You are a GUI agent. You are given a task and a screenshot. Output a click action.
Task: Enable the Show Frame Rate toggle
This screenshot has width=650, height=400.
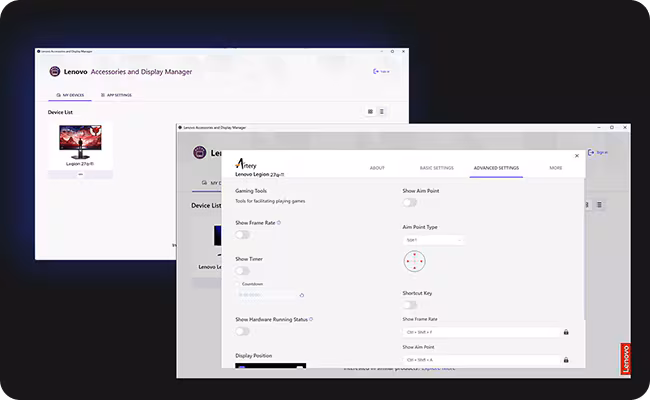click(242, 235)
